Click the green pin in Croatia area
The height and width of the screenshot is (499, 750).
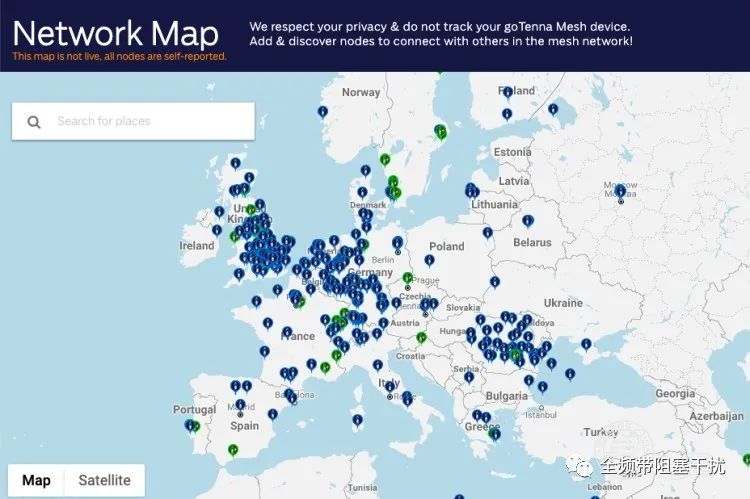click(421, 338)
